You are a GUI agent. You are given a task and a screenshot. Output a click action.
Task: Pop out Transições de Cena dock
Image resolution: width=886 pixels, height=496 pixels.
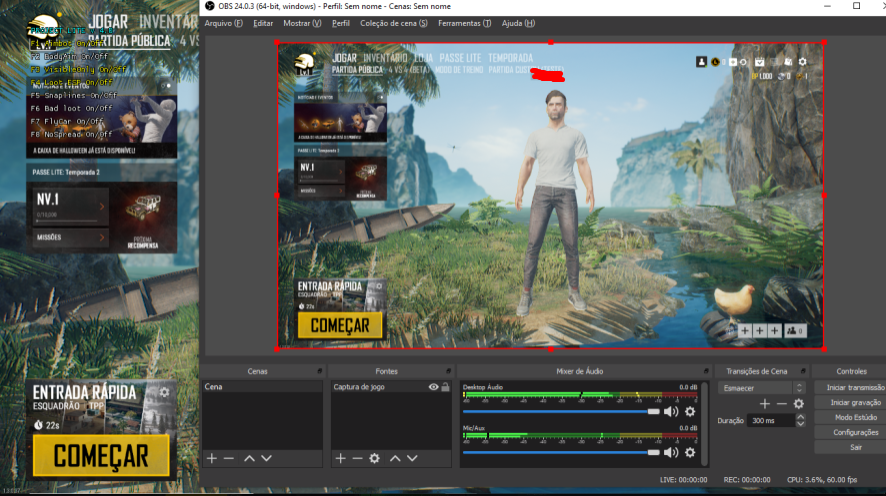tap(803, 371)
